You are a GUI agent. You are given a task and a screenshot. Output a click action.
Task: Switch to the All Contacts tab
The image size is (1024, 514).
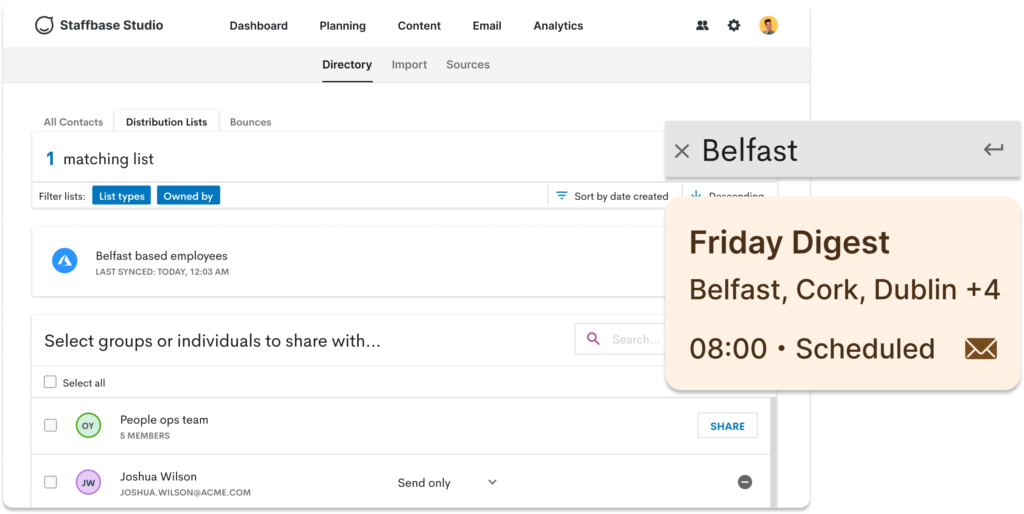click(73, 121)
